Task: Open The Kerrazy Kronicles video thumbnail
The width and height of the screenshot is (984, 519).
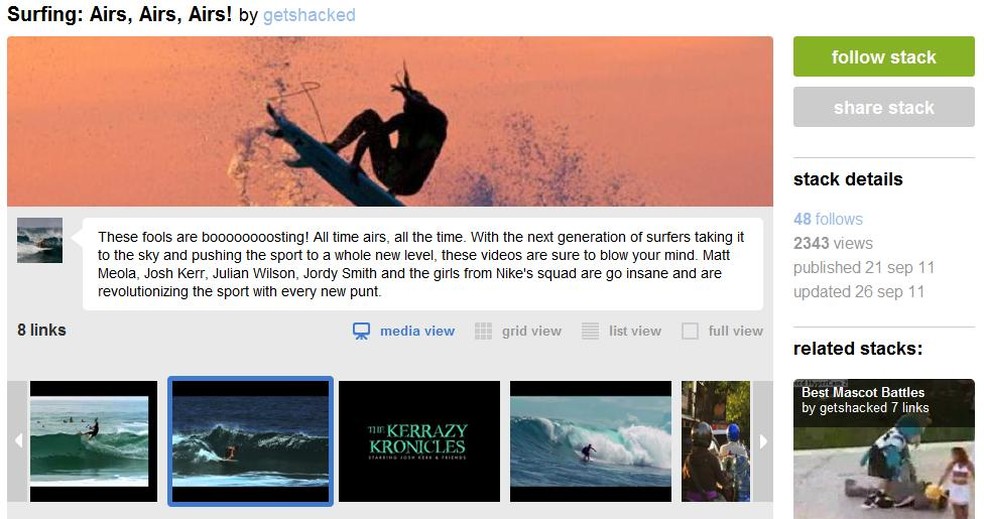Action: (419, 441)
